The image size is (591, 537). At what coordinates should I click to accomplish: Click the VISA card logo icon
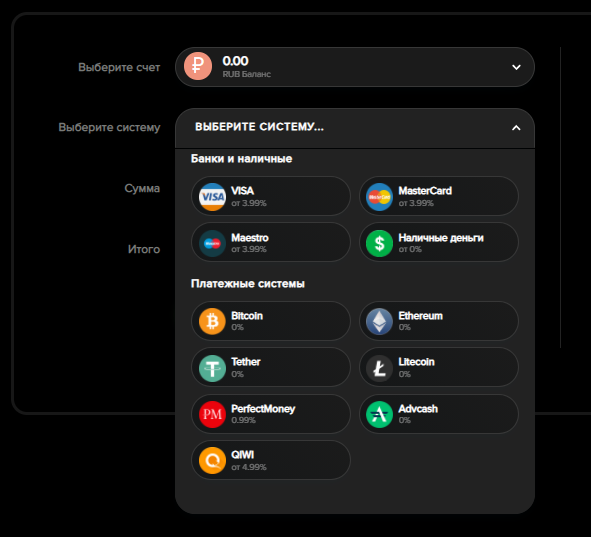click(x=212, y=197)
